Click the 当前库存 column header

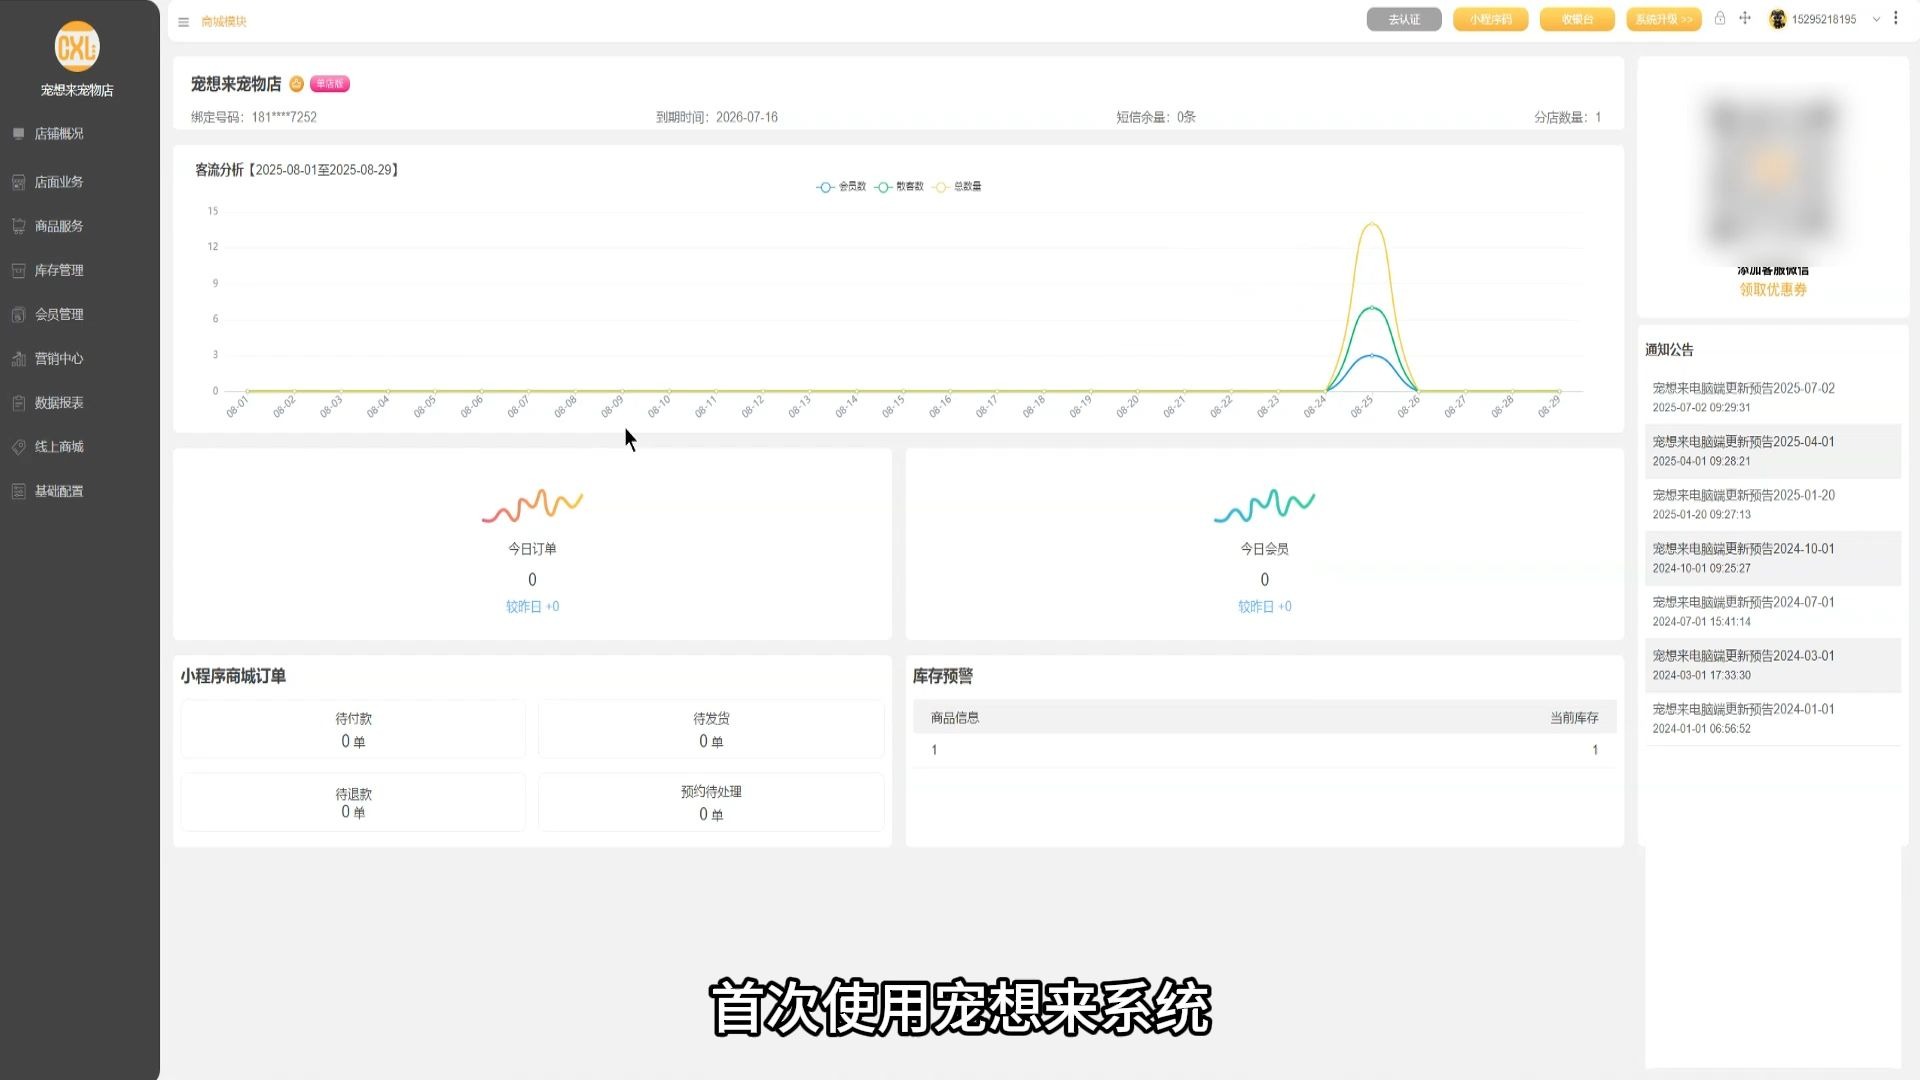pos(1574,718)
